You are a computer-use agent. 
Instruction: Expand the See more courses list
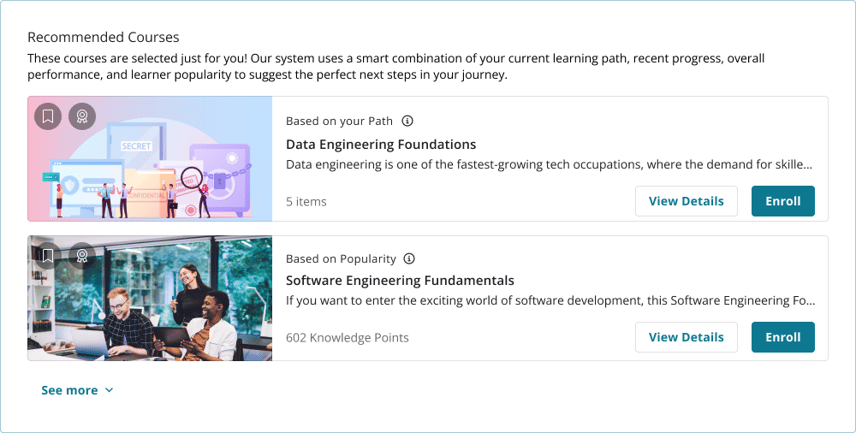pos(77,390)
